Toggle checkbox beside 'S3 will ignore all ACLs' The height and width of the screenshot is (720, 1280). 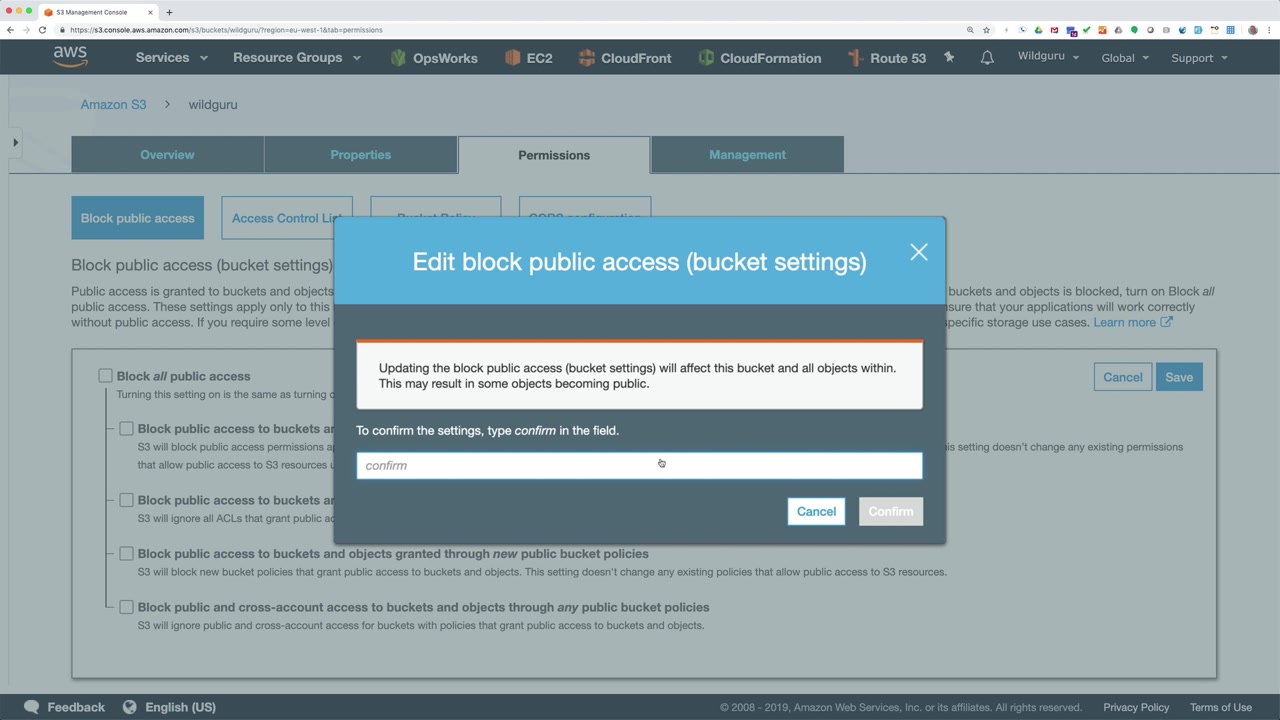pos(126,500)
